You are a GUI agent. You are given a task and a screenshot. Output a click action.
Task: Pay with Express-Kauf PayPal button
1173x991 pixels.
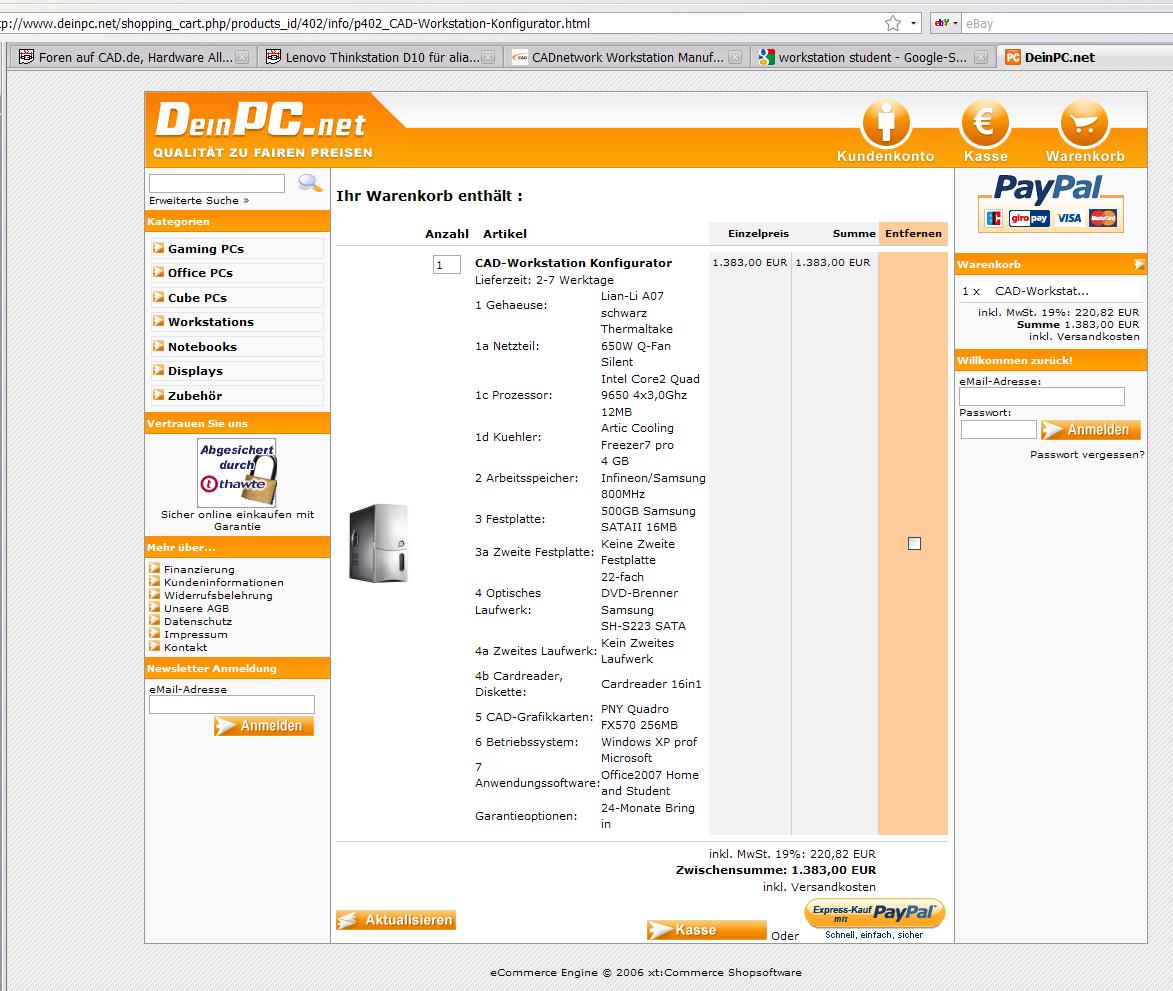[x=875, y=912]
